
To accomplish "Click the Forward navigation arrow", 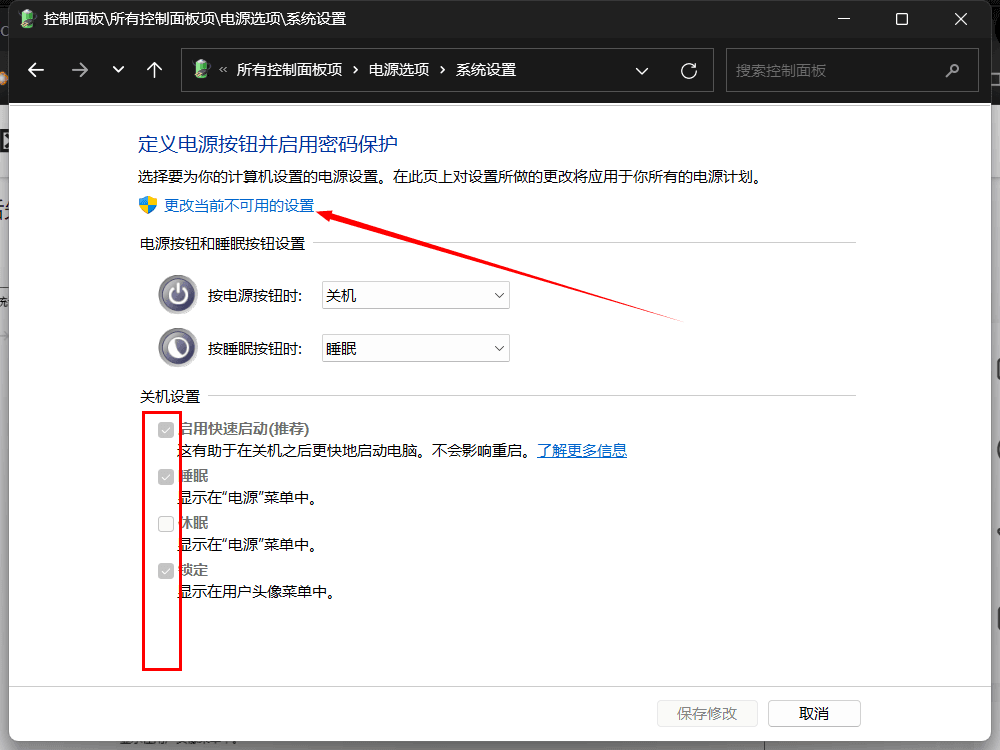I will (80, 70).
